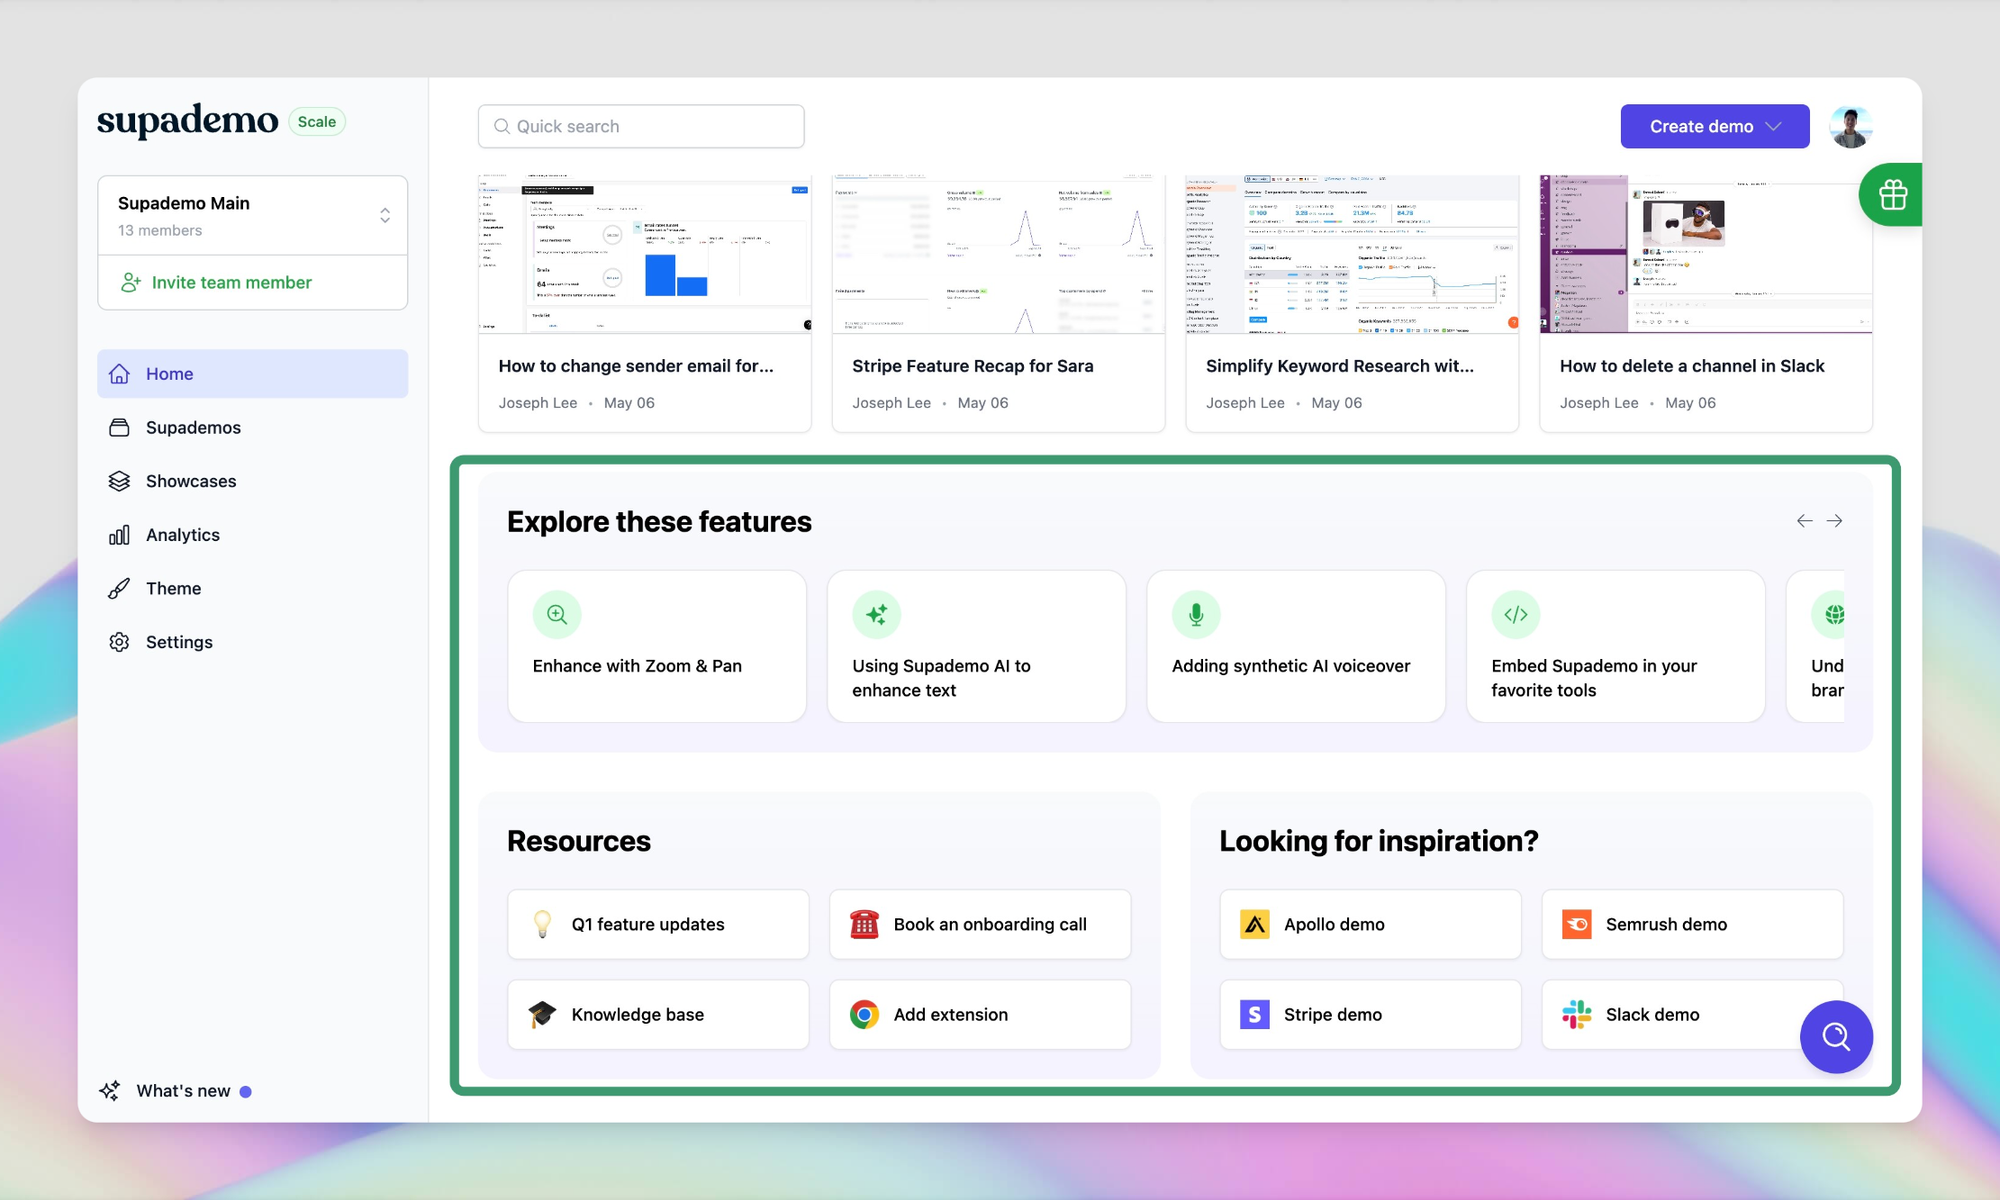This screenshot has width=2000, height=1200.
Task: Click the Analytics bar chart icon
Action: tap(119, 535)
